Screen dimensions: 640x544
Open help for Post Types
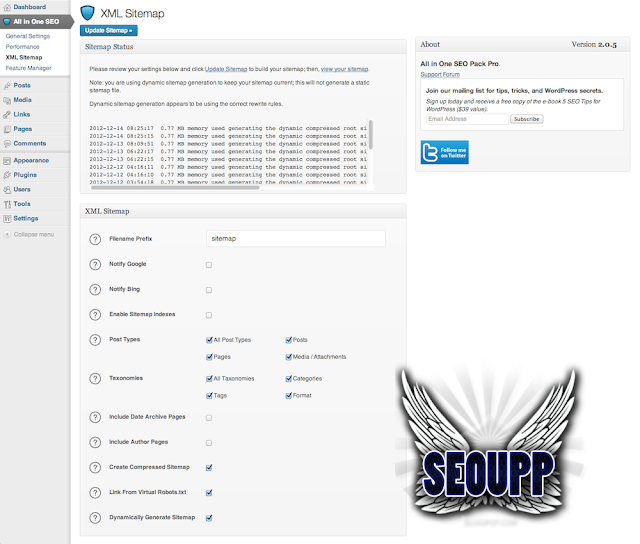(x=95, y=340)
